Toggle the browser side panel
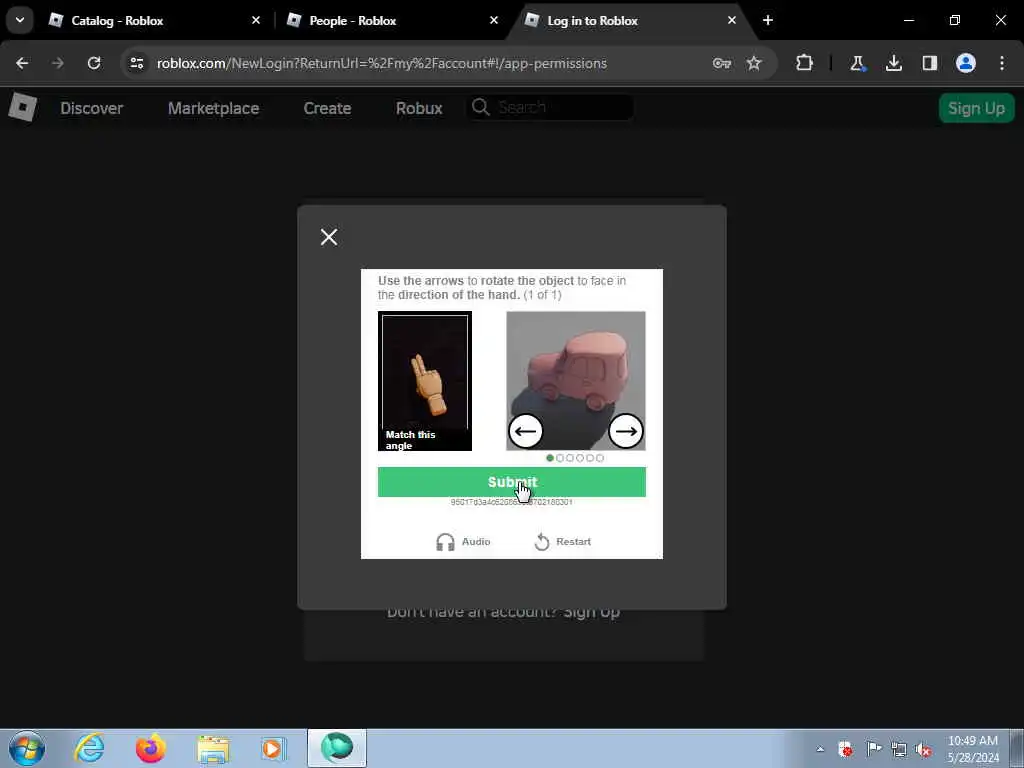The image size is (1024, 768). 929,63
